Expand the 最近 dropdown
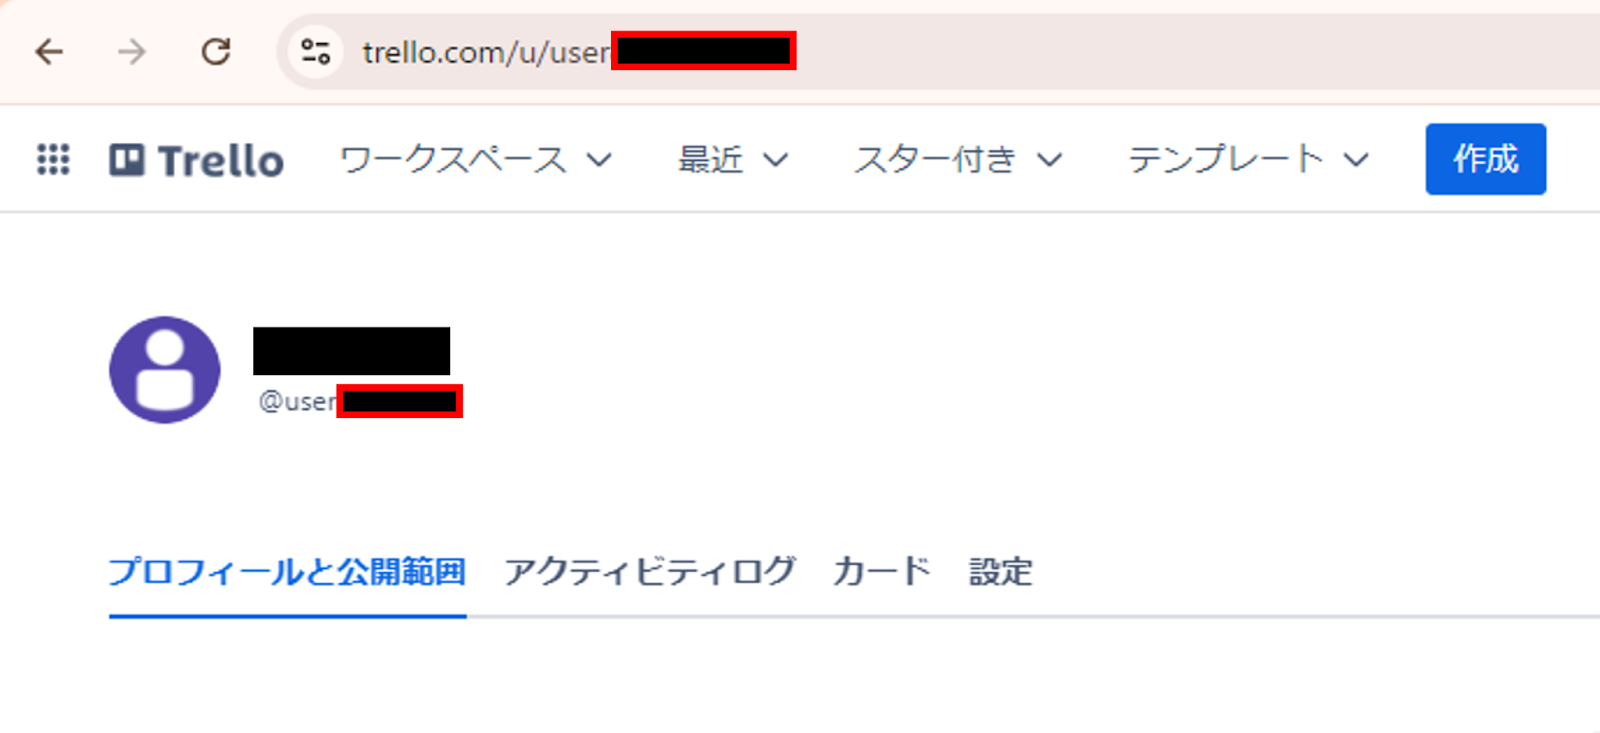 pyautogui.click(x=733, y=160)
